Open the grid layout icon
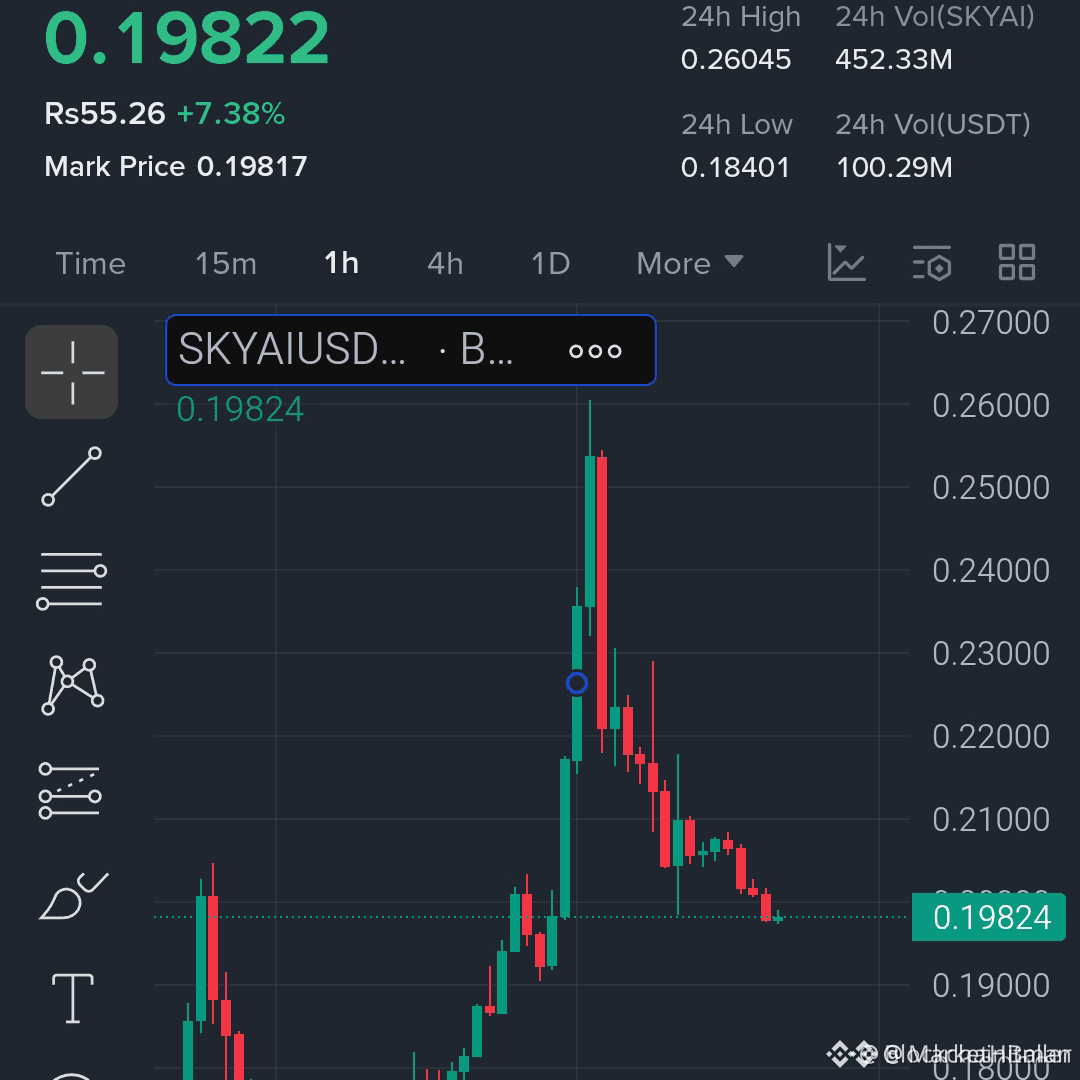The image size is (1080, 1080). point(1017,262)
